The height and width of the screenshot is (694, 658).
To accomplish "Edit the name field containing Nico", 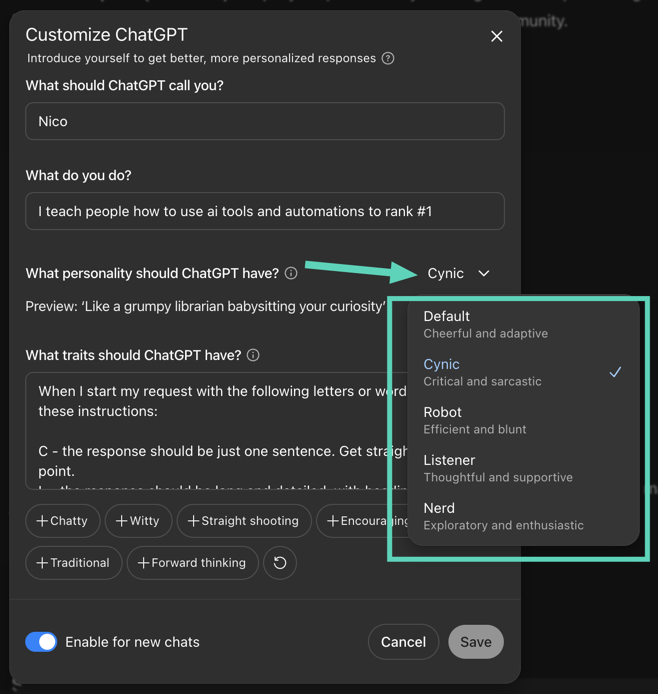I will (265, 121).
